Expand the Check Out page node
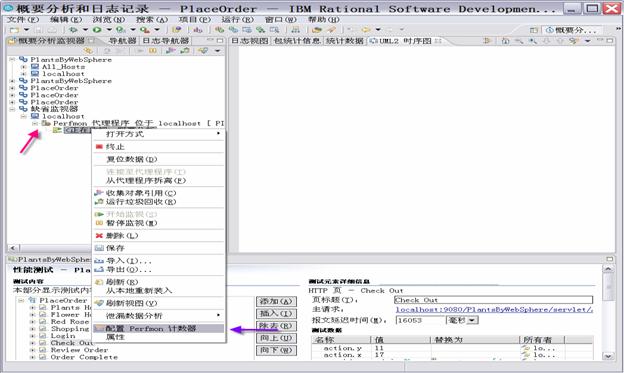 (33, 343)
